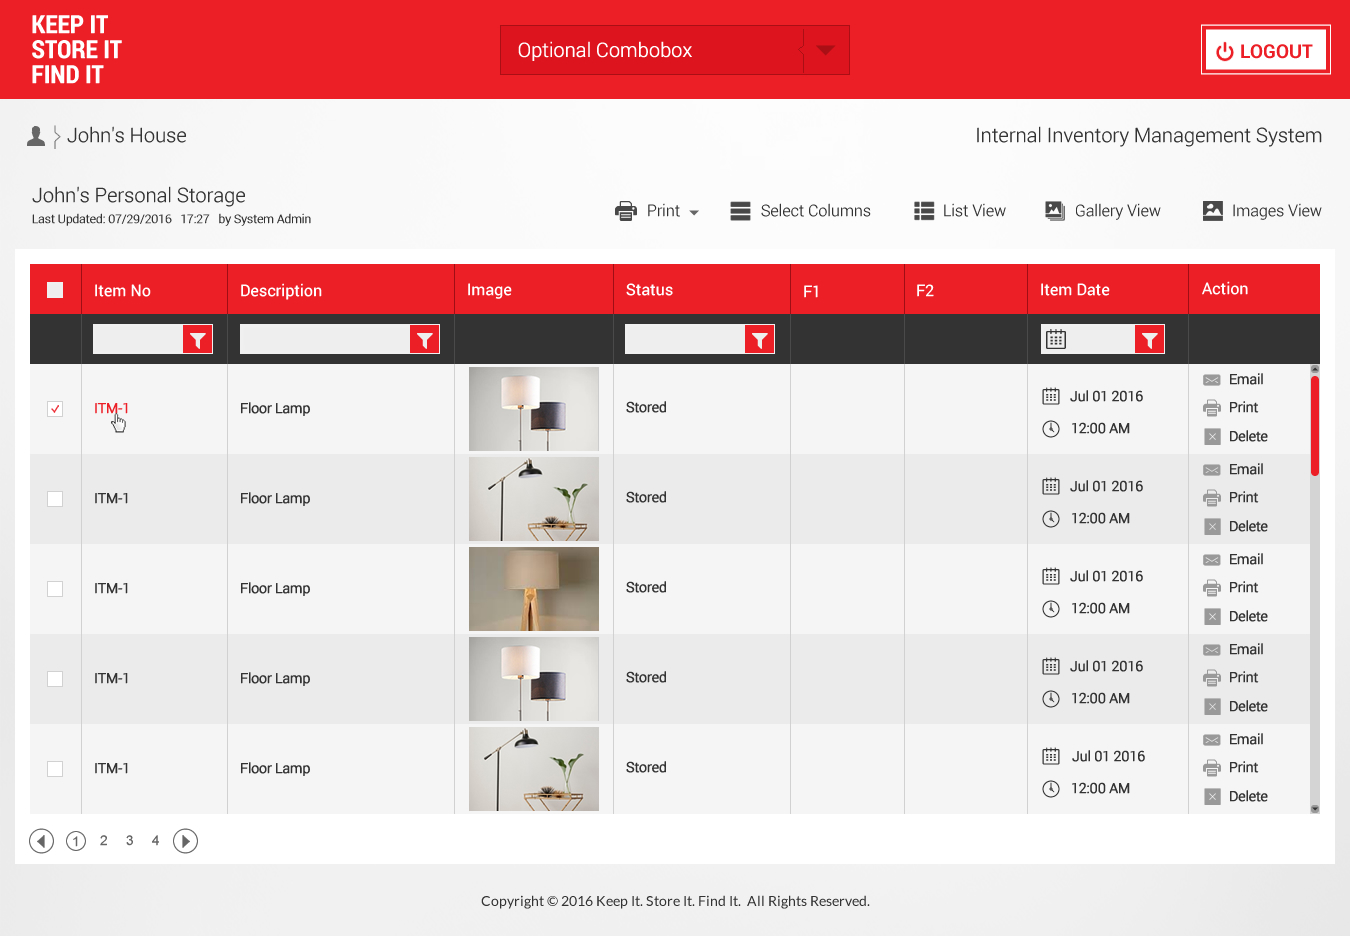Apply the Item No column filter
This screenshot has width=1350, height=936.
click(198, 338)
